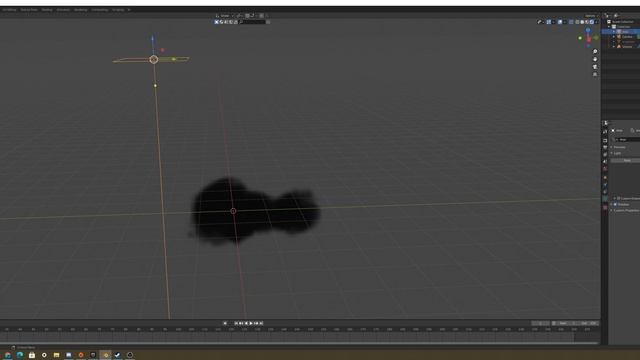Open Microsoft Edge from the taskbar
Image resolution: width=640 pixels, height=360 pixels.
[x=20, y=355]
